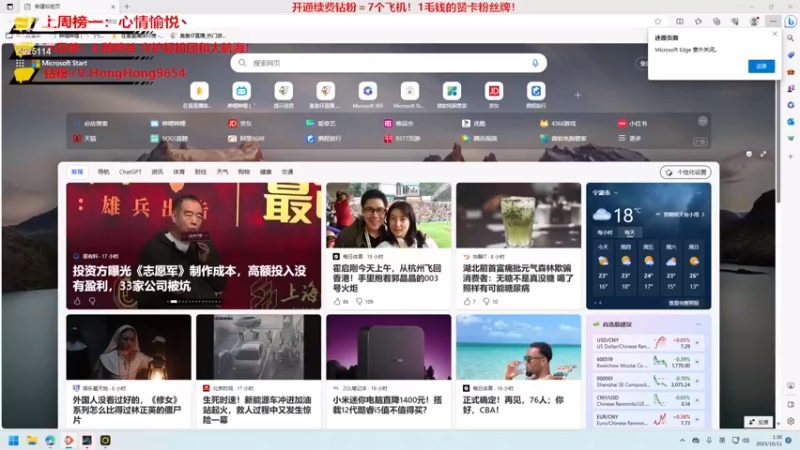
Task: Click the web search input field
Action: point(389,63)
